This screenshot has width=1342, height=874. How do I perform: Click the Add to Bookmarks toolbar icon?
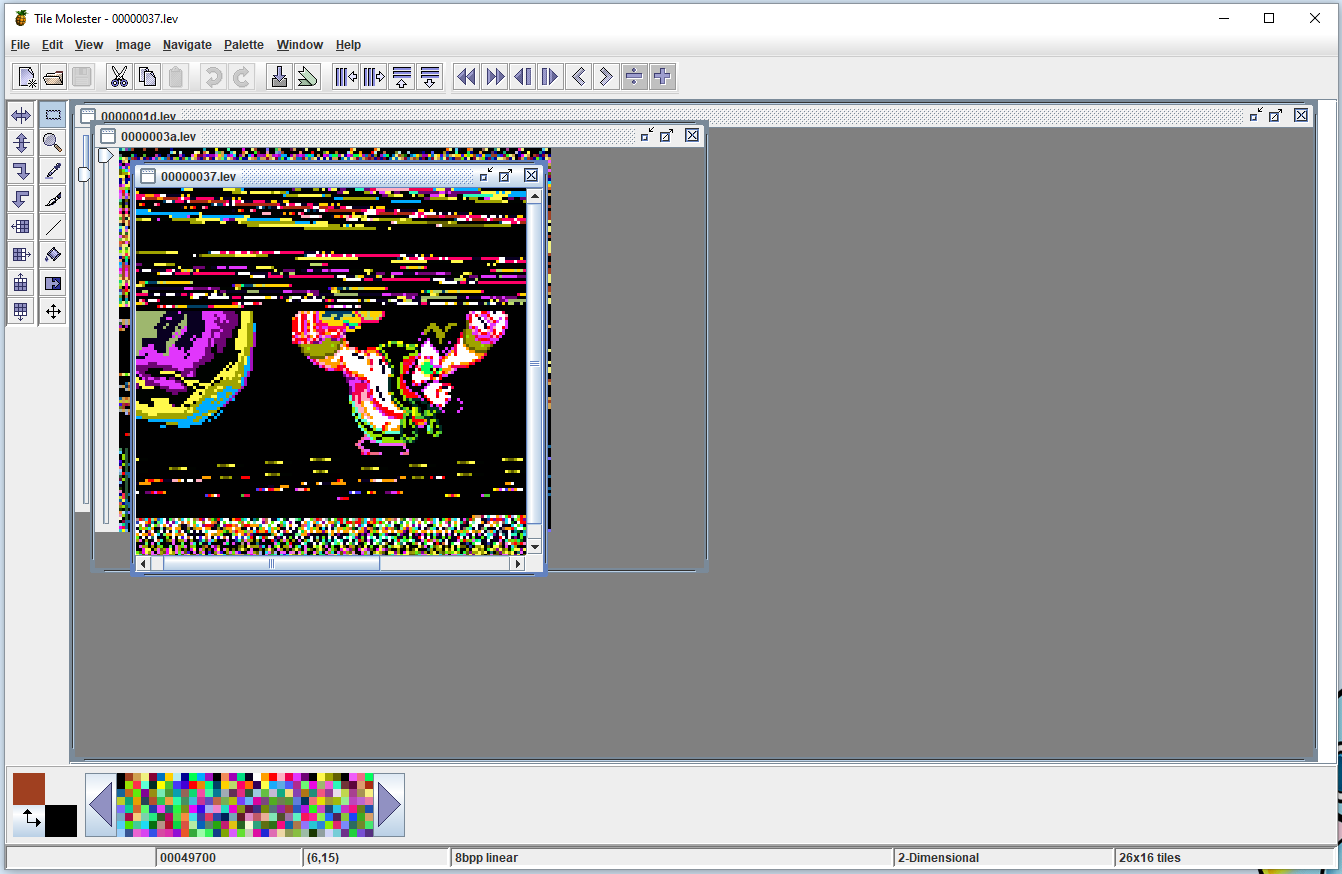click(308, 77)
